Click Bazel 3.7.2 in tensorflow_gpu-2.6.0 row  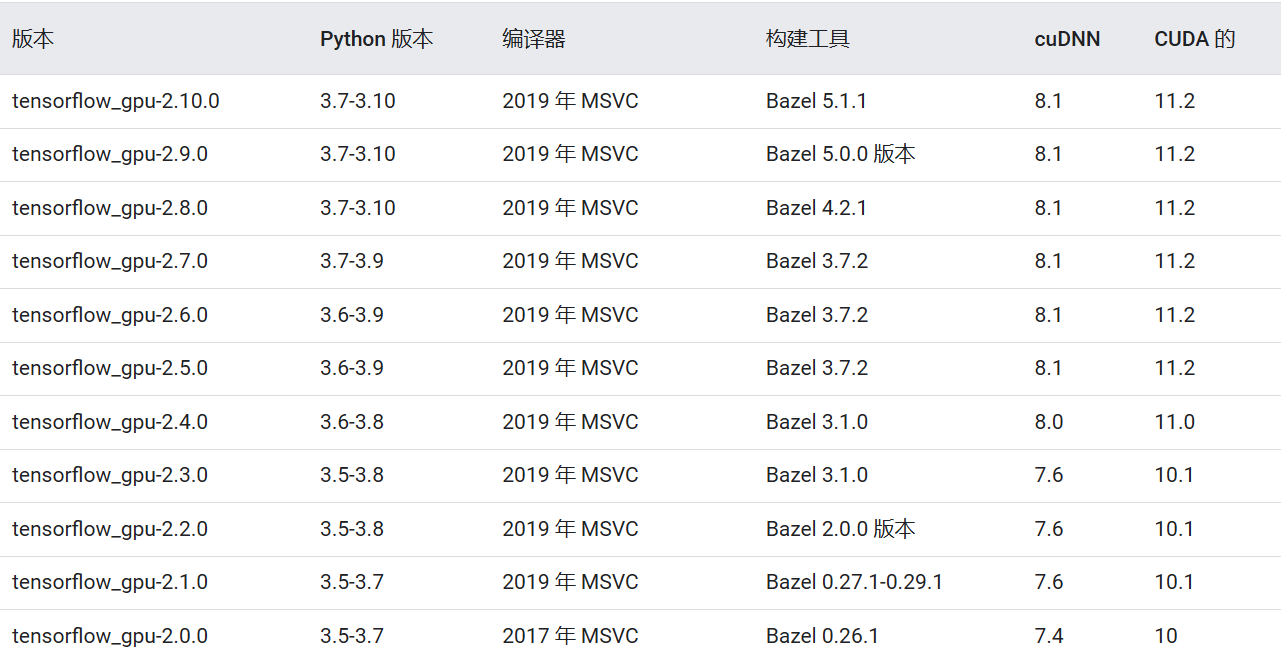pos(817,315)
